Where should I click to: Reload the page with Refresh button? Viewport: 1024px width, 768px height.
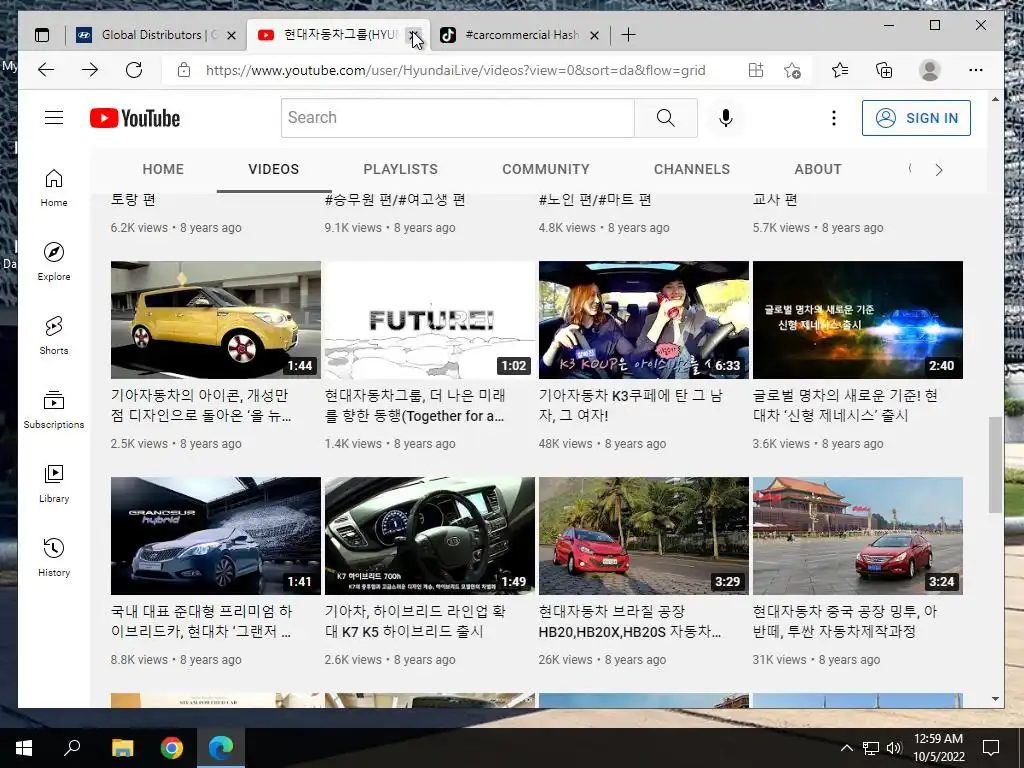tap(134, 70)
